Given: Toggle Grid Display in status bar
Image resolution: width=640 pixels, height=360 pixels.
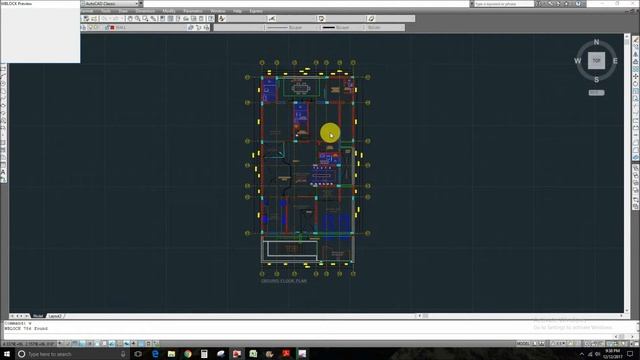Looking at the screenshot, I should pyautogui.click(x=75, y=343).
